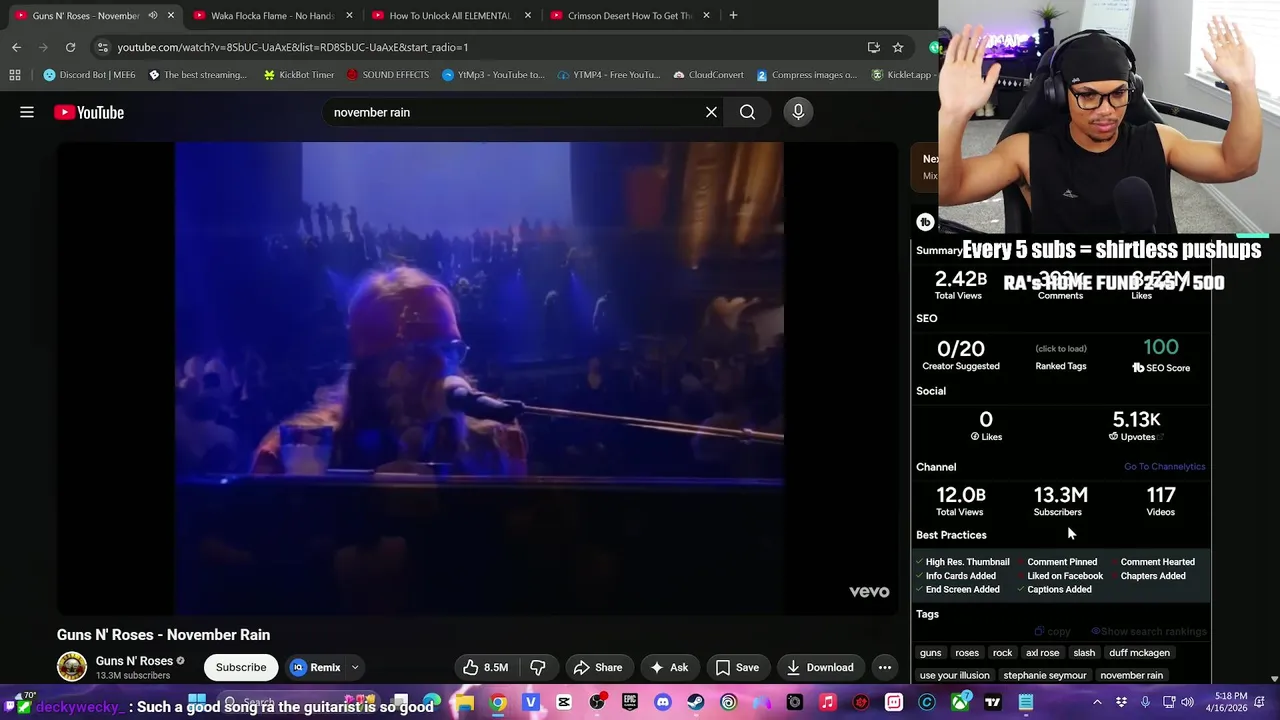Switch to How To Unlock All ELEMENTAL tab
Viewport: 1280px width, 720px height.
pyautogui.click(x=450, y=15)
